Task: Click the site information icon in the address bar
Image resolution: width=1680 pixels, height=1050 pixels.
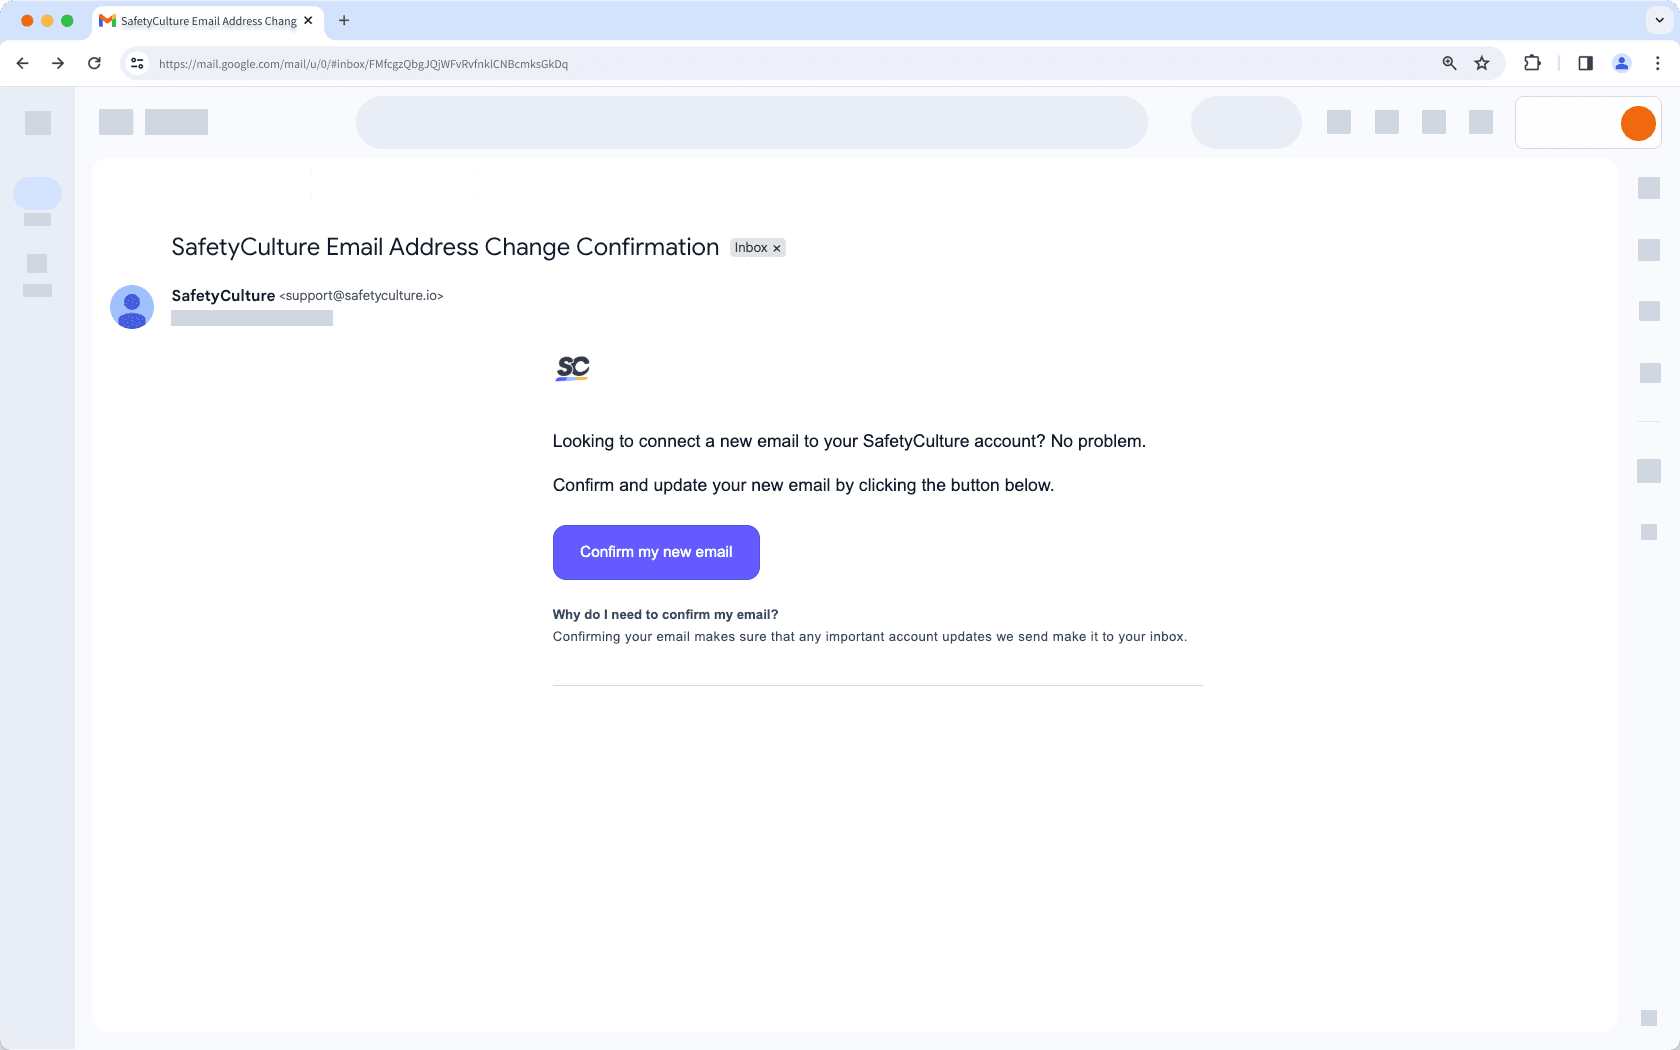Action: tap(136, 63)
